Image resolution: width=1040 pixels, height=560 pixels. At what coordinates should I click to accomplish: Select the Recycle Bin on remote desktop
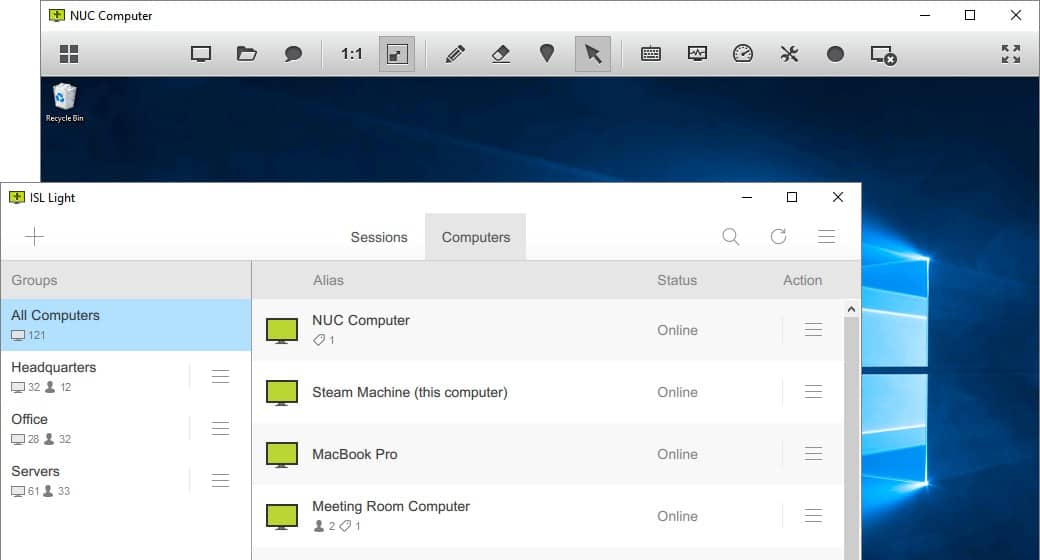64,103
